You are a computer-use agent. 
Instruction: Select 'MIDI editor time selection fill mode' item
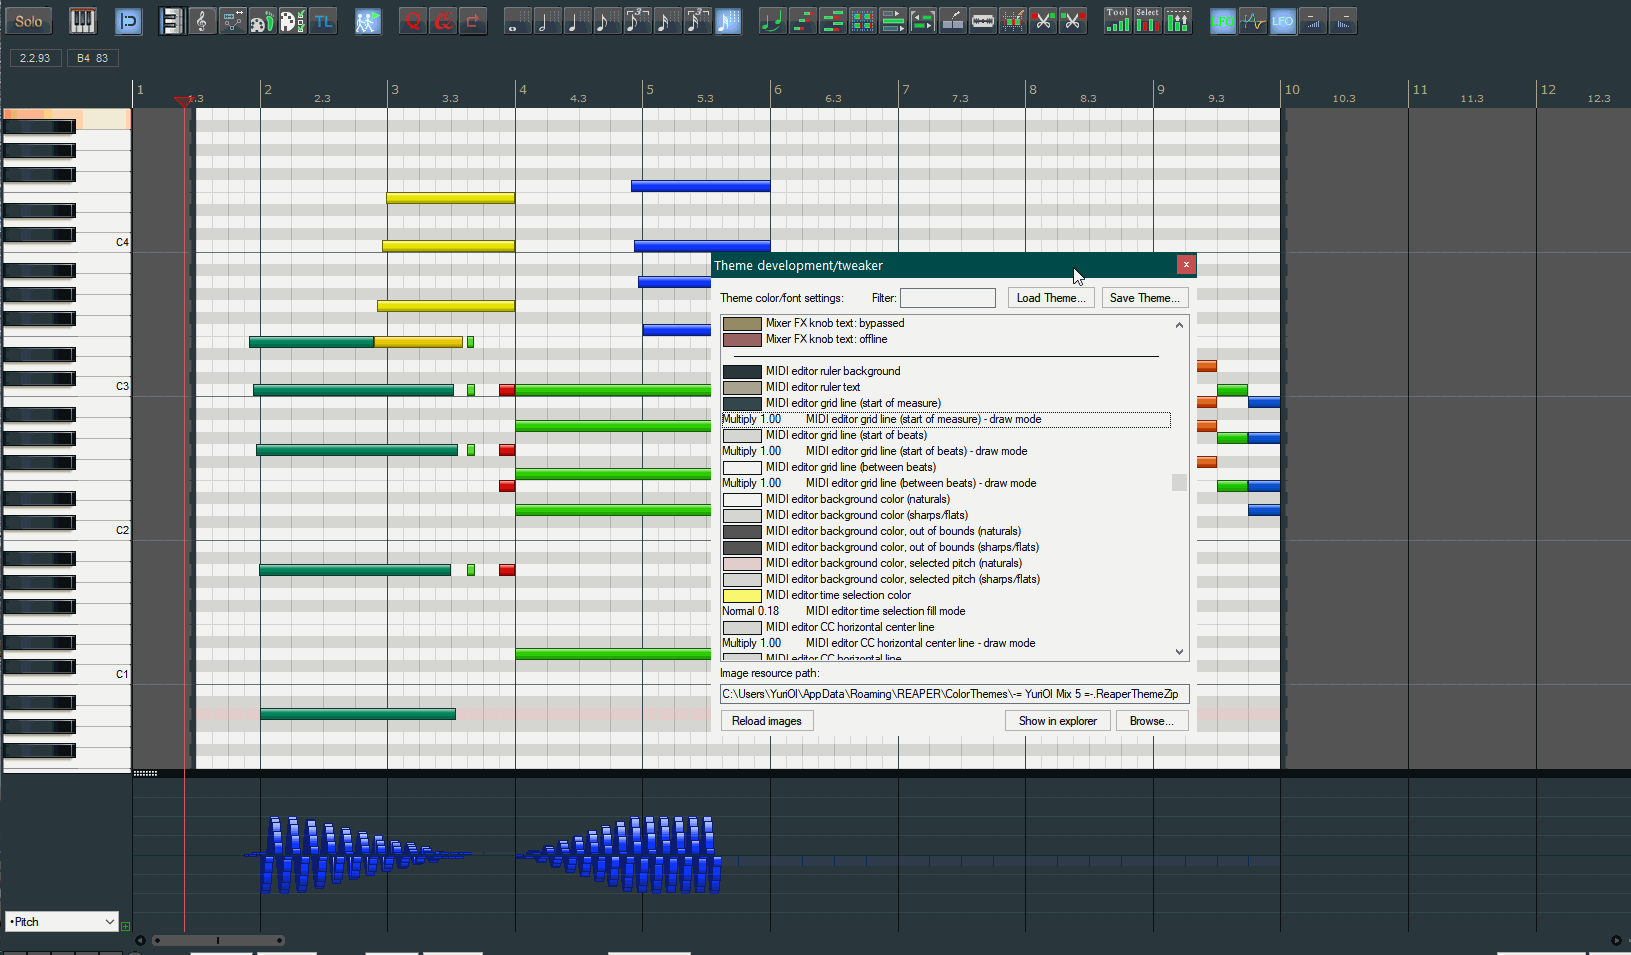click(x=885, y=611)
